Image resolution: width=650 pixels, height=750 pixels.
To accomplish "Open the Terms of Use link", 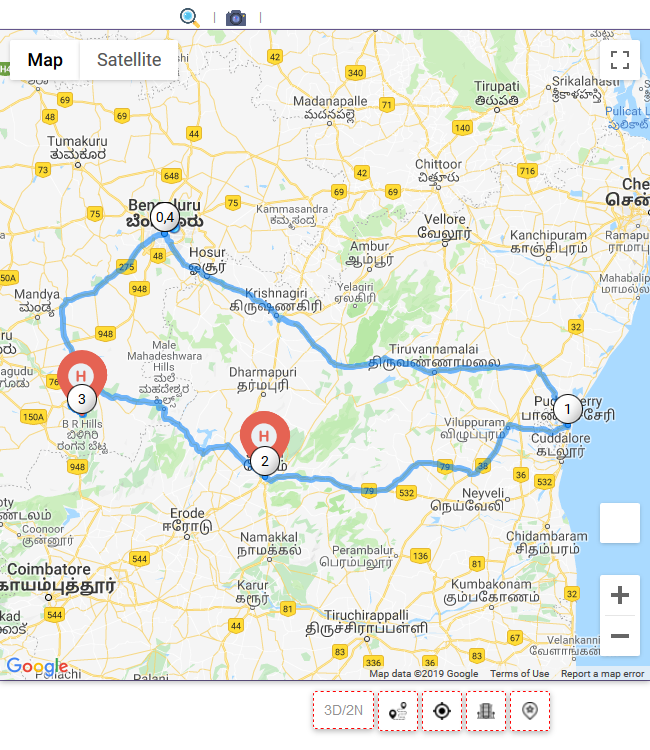I will [x=519, y=673].
